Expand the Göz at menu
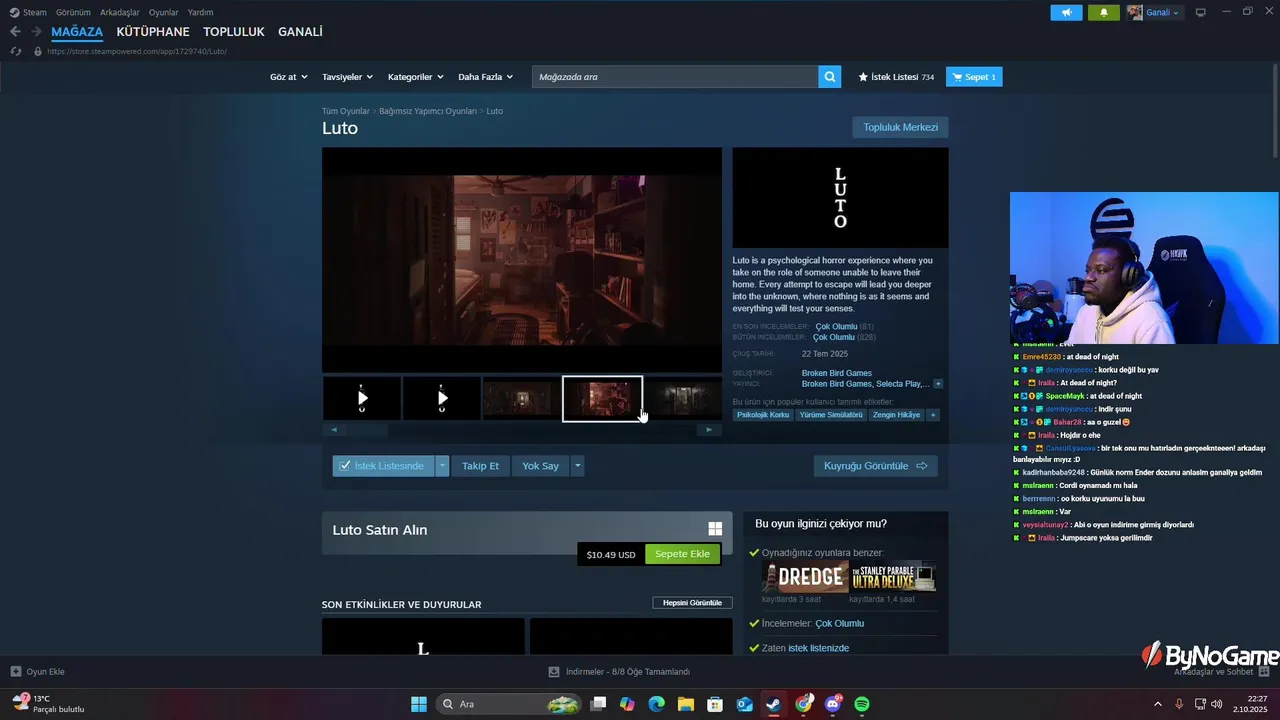The width and height of the screenshot is (1280, 720). (289, 77)
